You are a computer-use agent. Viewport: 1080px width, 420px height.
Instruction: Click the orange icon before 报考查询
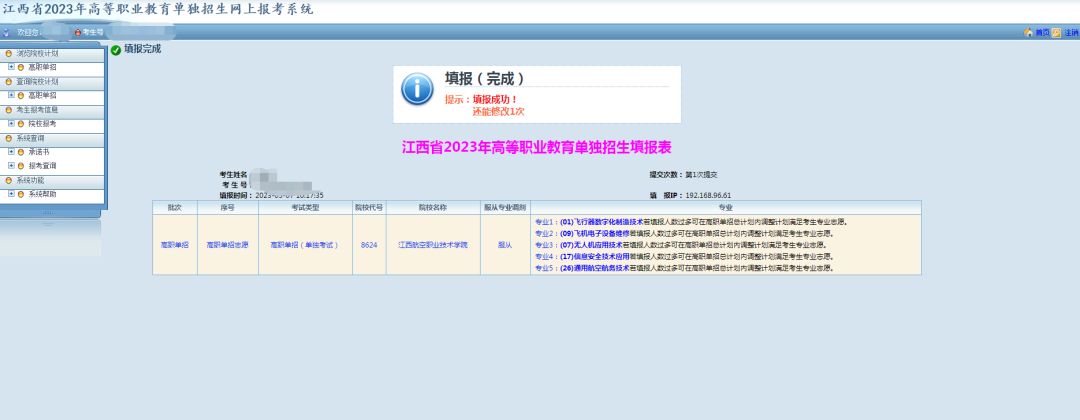coord(20,165)
